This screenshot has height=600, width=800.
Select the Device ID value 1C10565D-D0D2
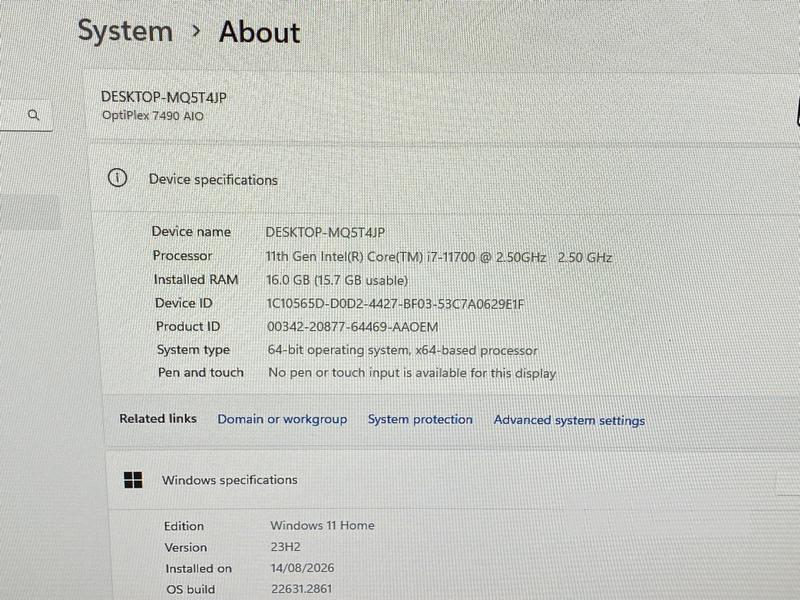tap(395, 304)
